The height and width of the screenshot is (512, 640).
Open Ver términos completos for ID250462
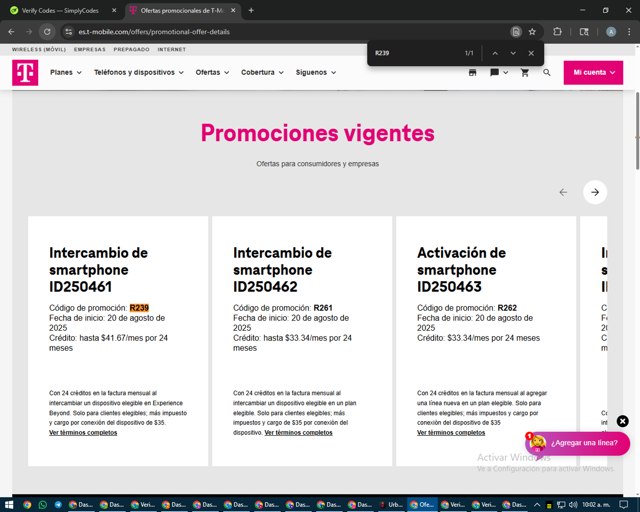click(298, 433)
